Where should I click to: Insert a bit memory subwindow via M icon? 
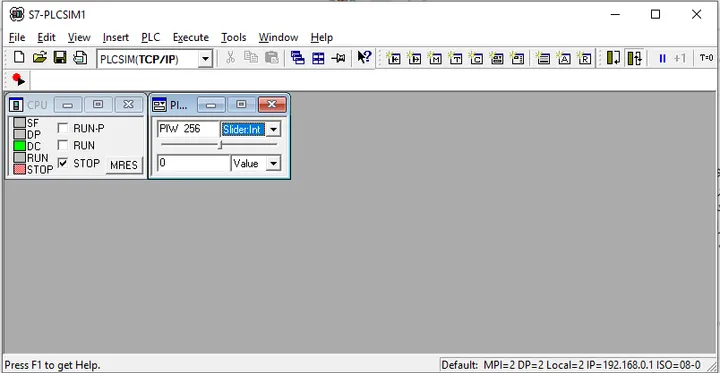point(435,58)
